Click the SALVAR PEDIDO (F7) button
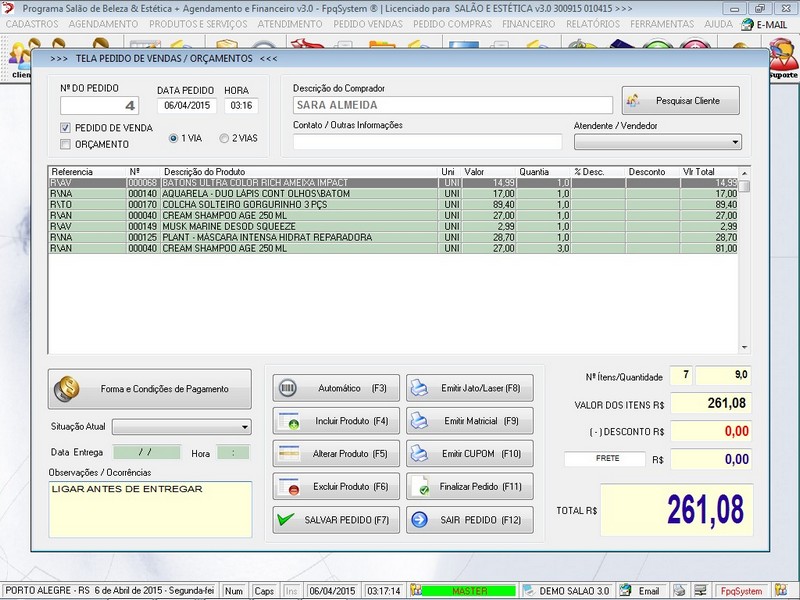The width and height of the screenshot is (800, 600). [x=336, y=520]
